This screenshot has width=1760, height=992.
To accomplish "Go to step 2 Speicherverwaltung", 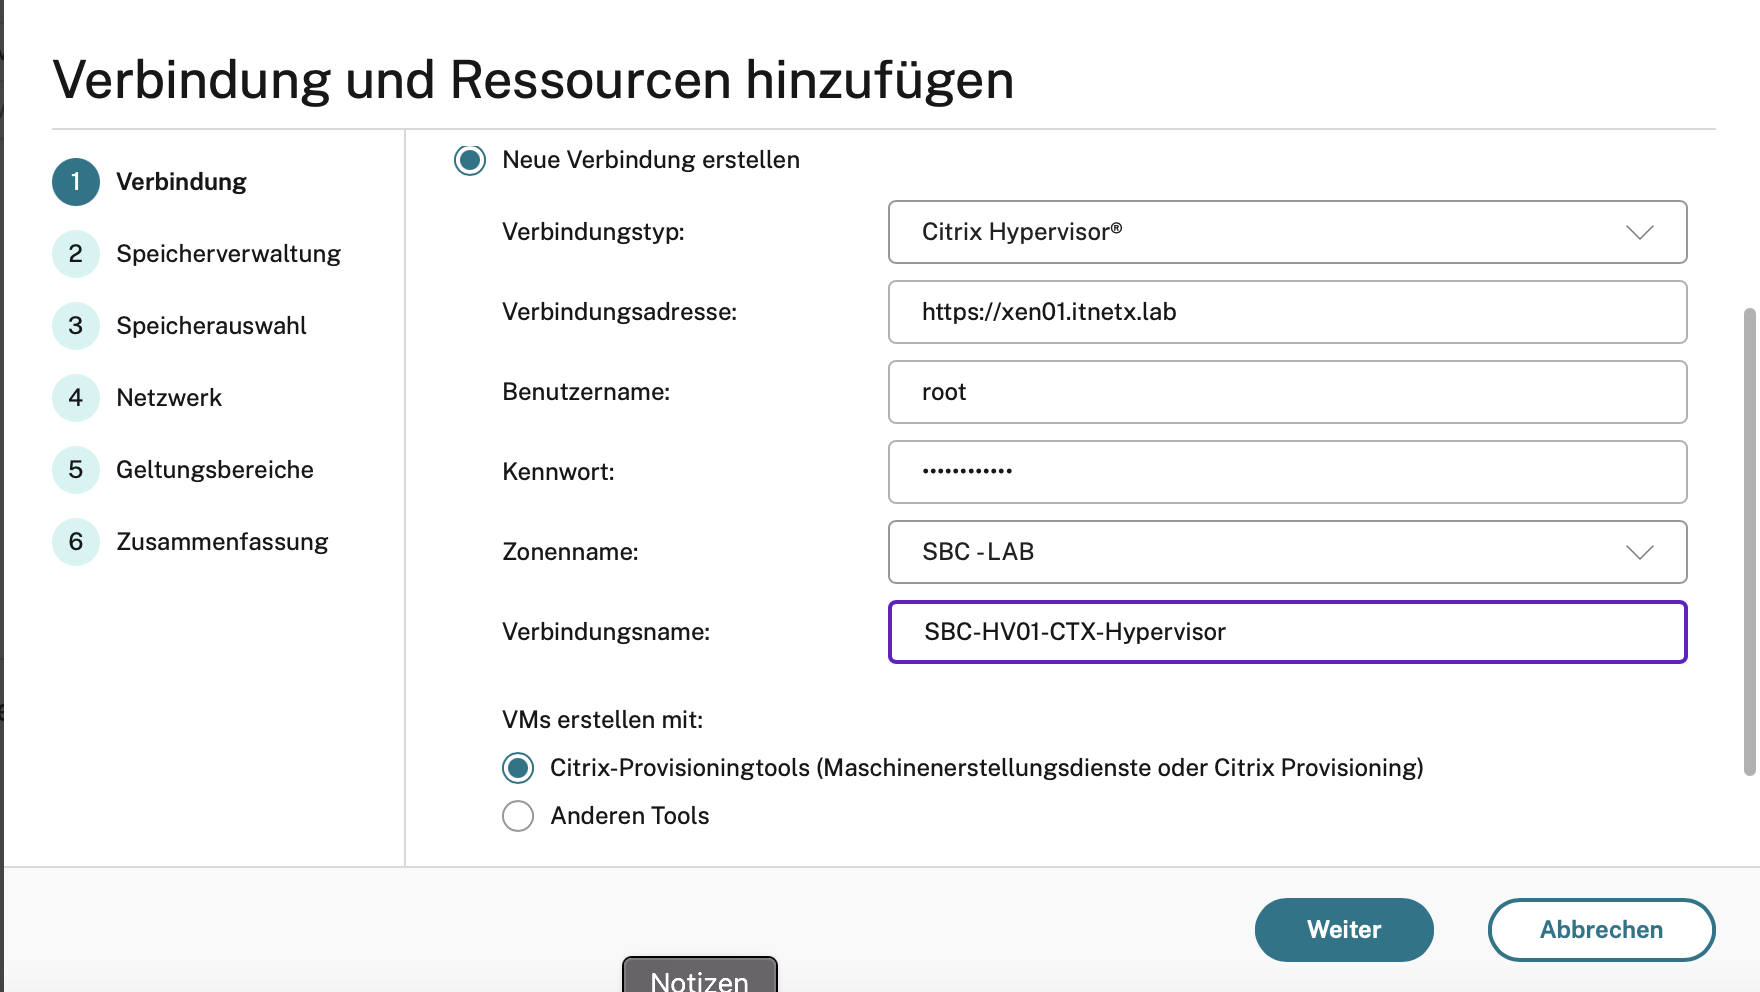I will [197, 254].
